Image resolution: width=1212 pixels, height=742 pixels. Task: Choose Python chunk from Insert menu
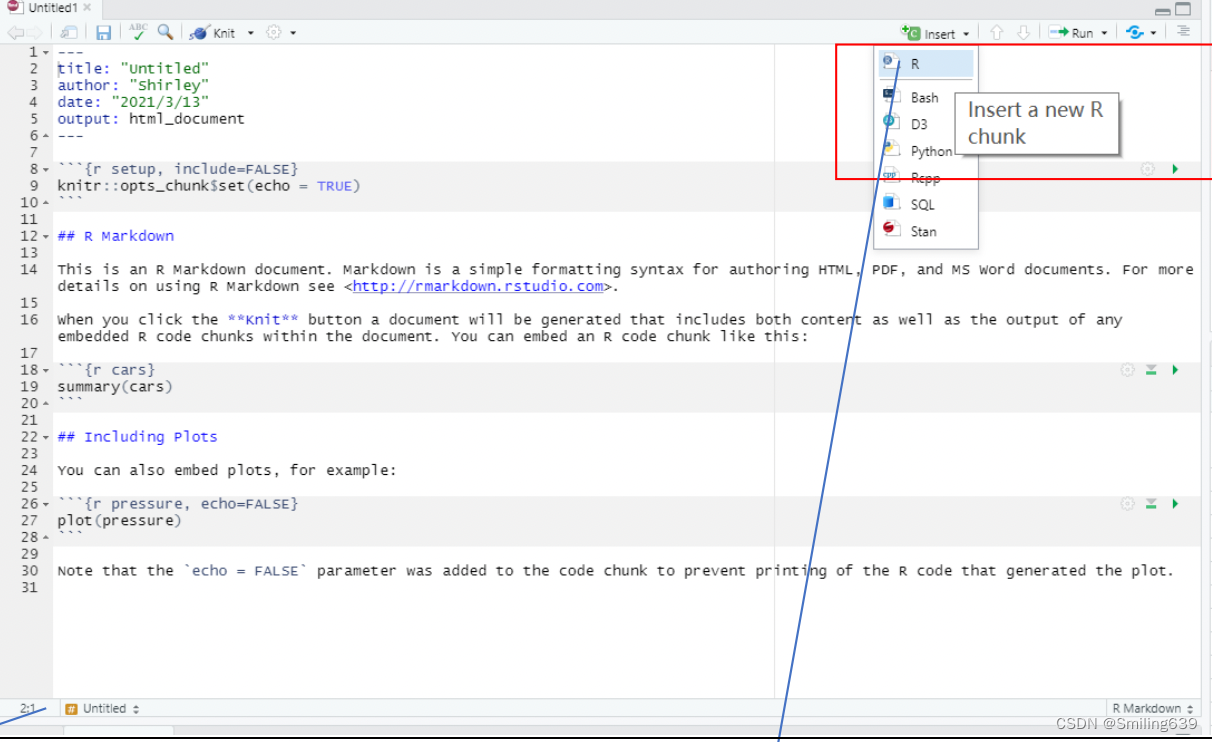(x=926, y=151)
